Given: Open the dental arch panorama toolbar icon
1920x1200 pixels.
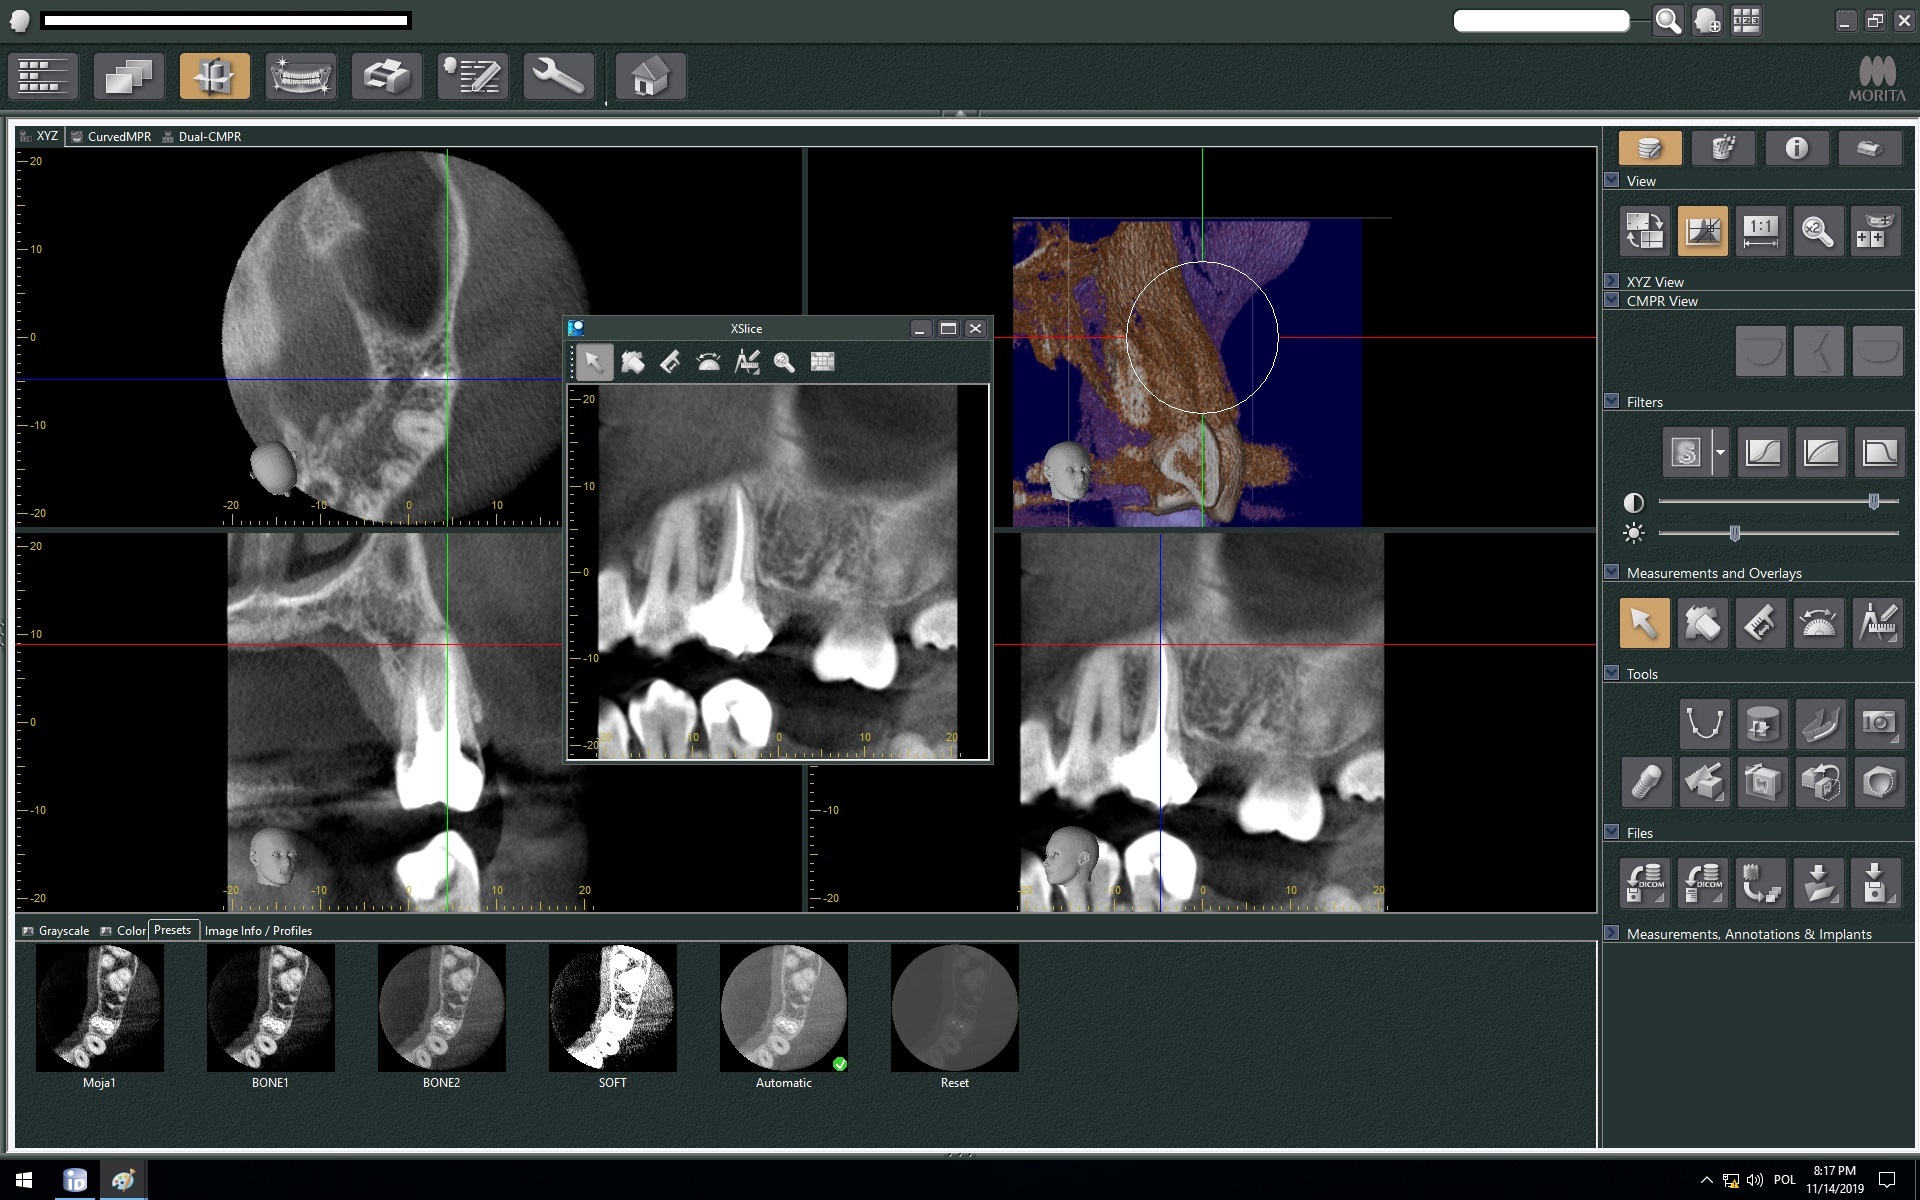Looking at the screenshot, I should point(301,76).
